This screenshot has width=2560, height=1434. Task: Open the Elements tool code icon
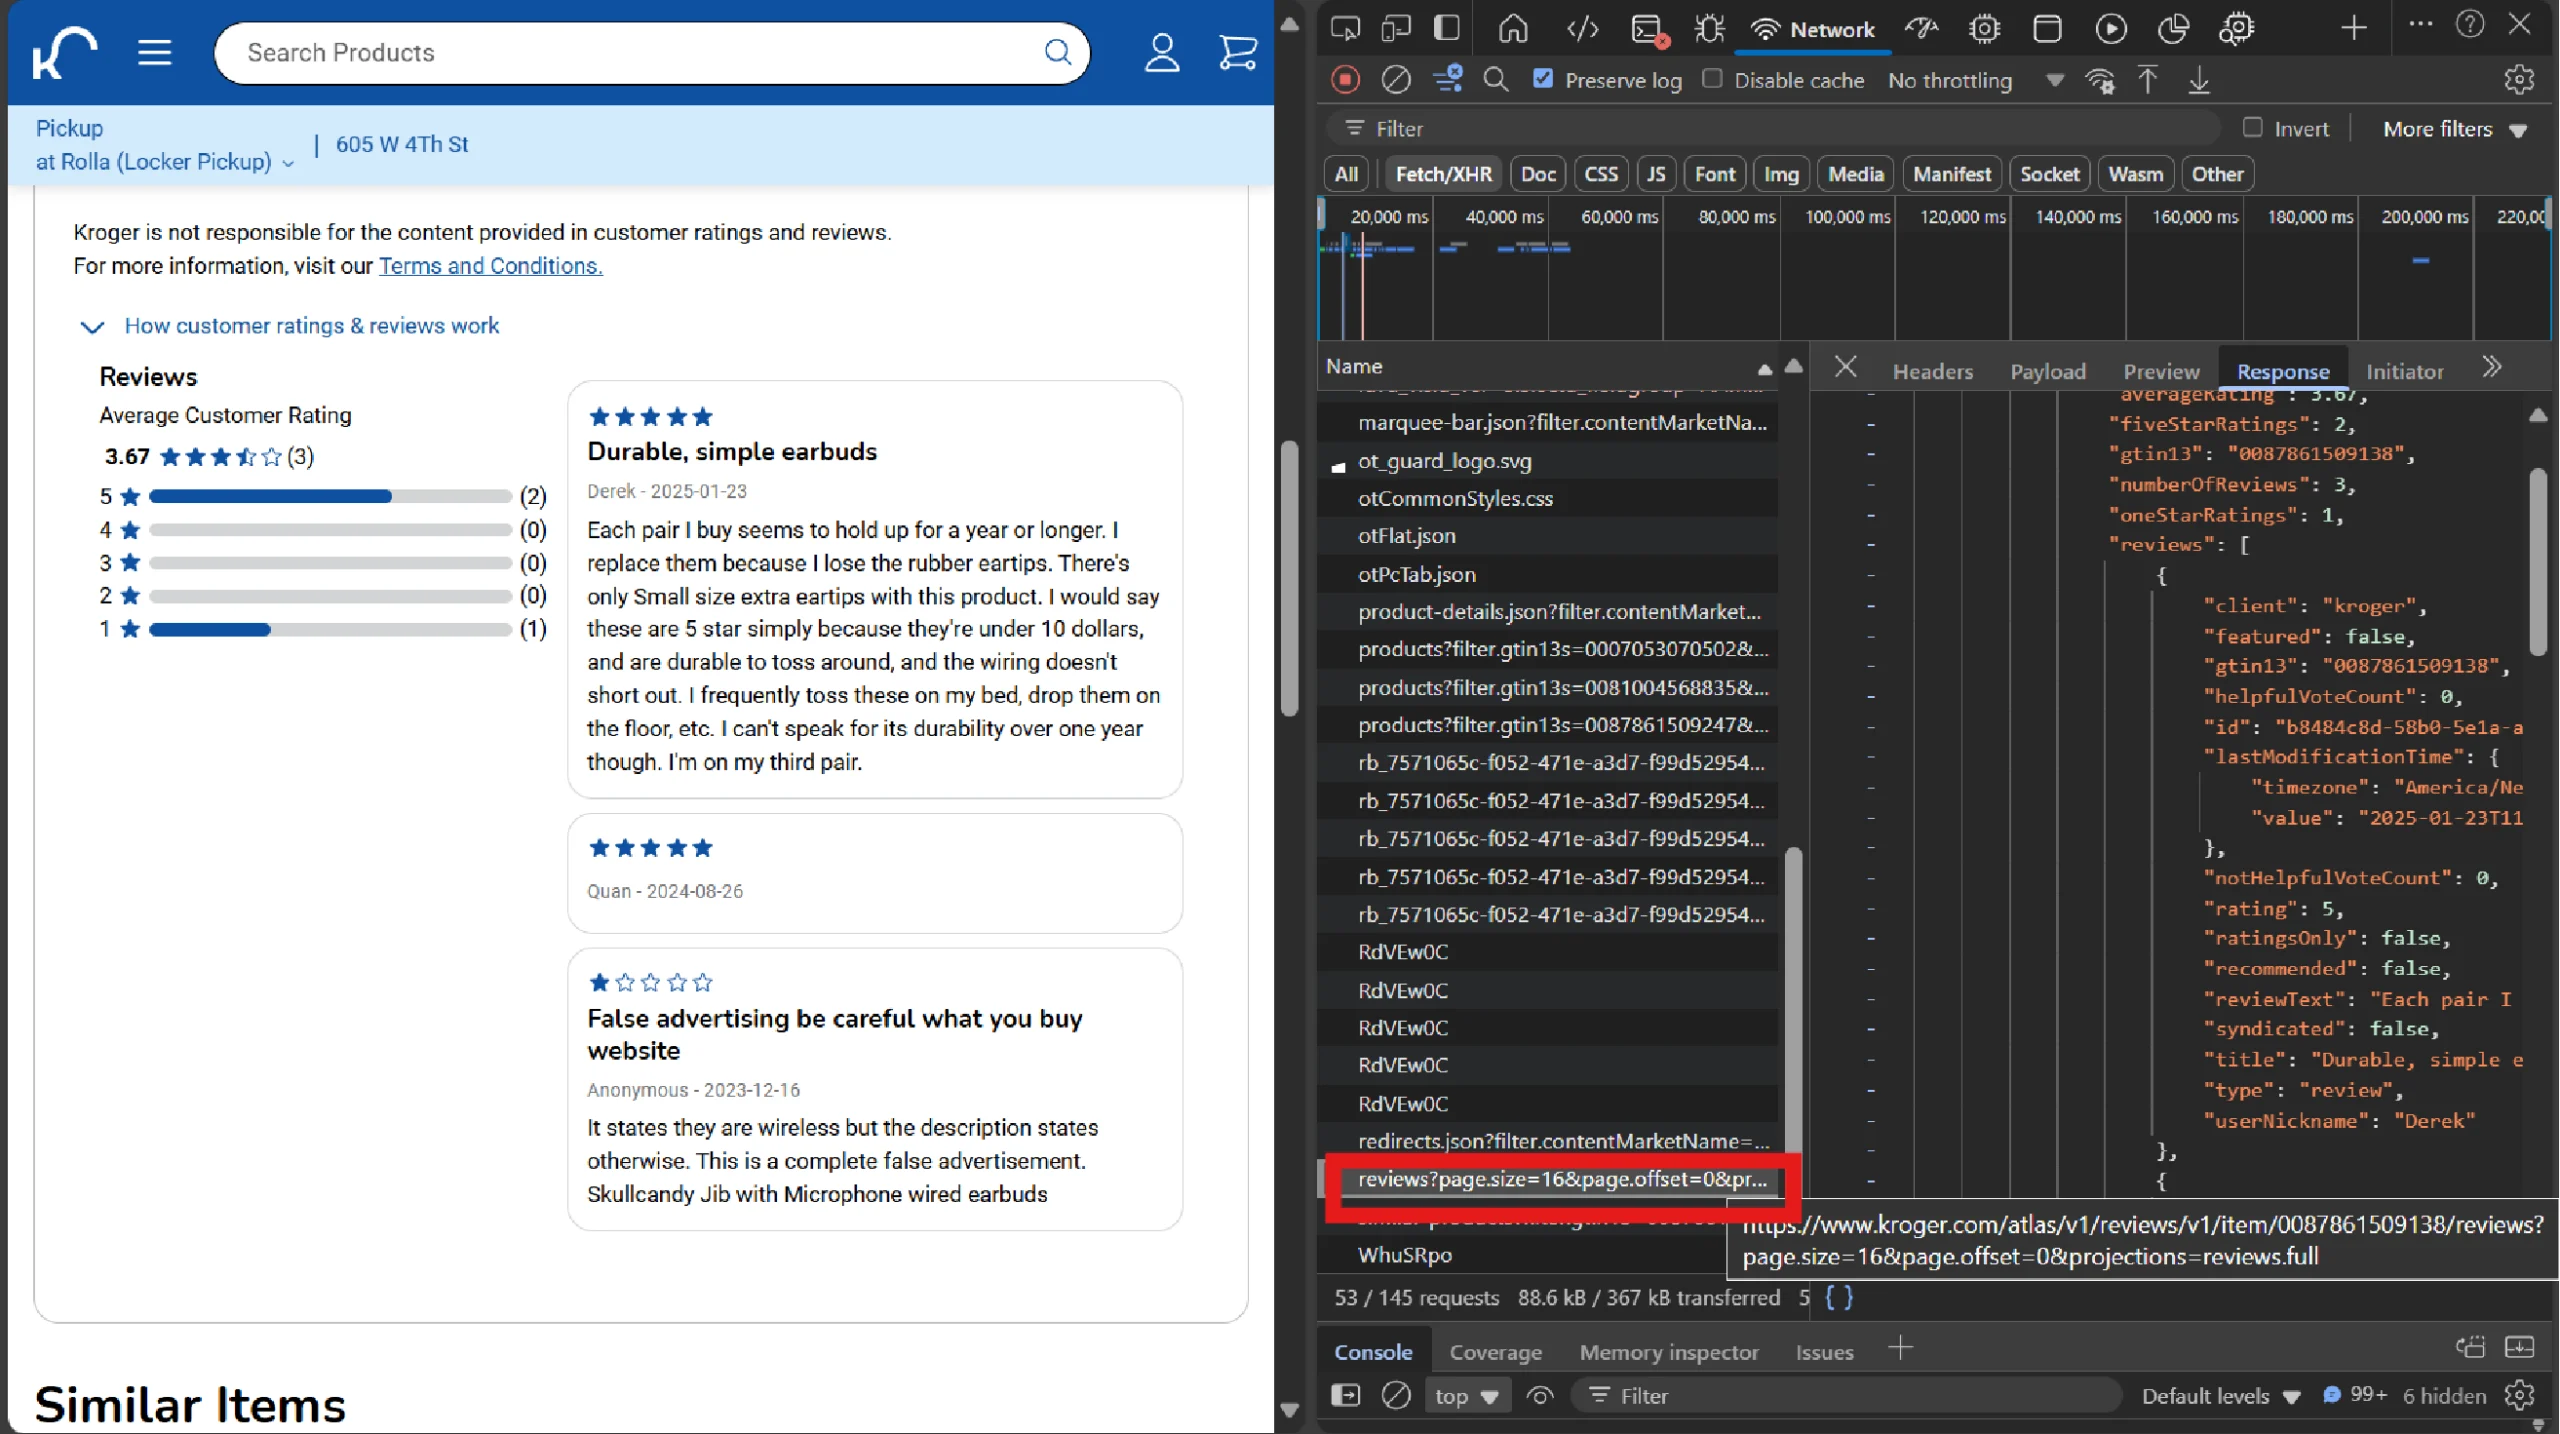pos(1581,29)
